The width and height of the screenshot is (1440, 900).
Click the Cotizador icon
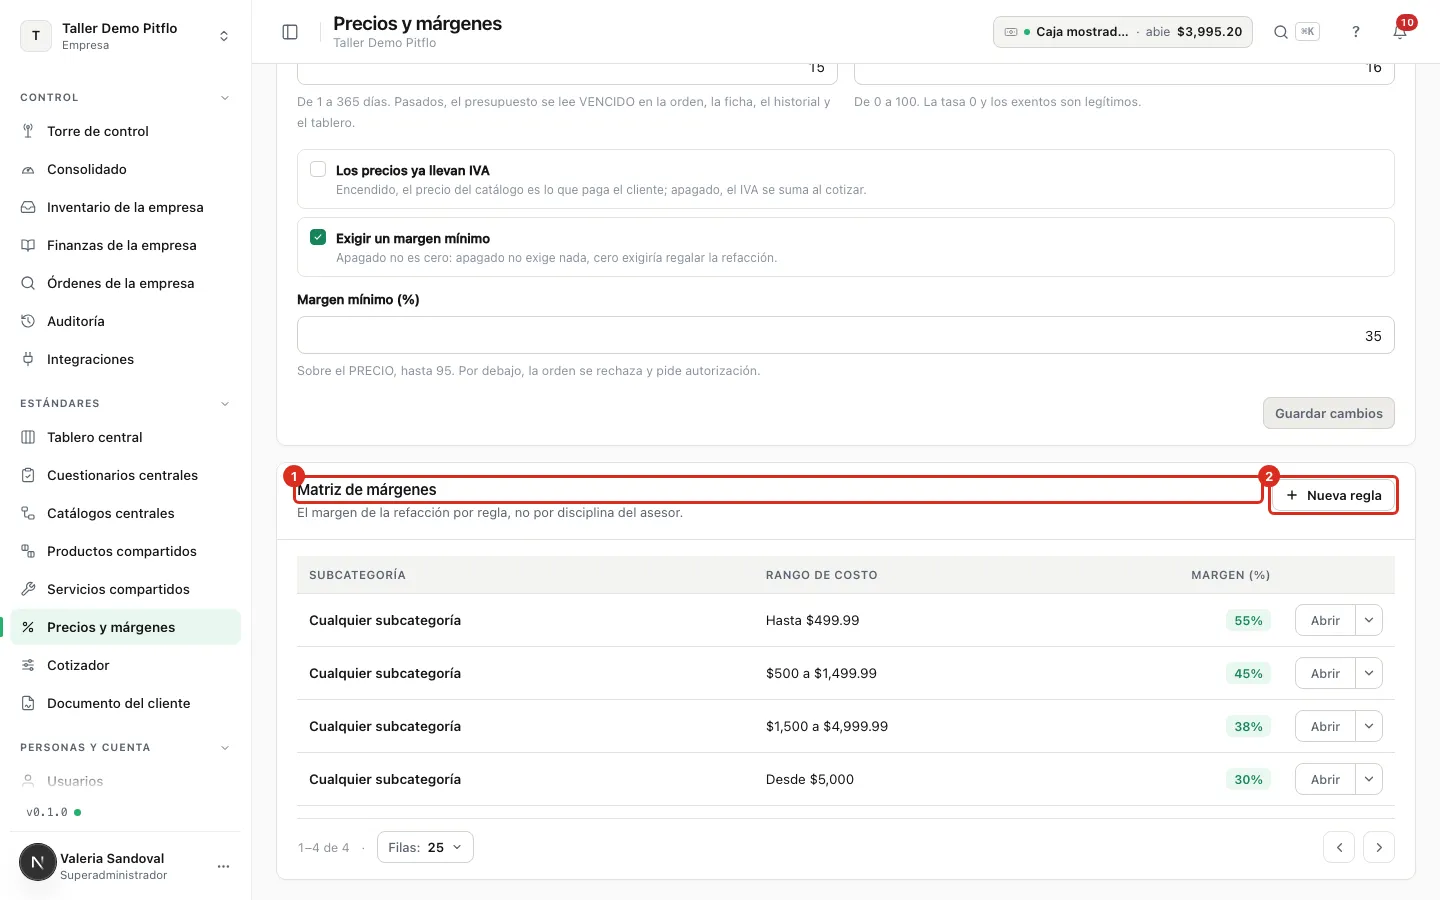coord(28,665)
